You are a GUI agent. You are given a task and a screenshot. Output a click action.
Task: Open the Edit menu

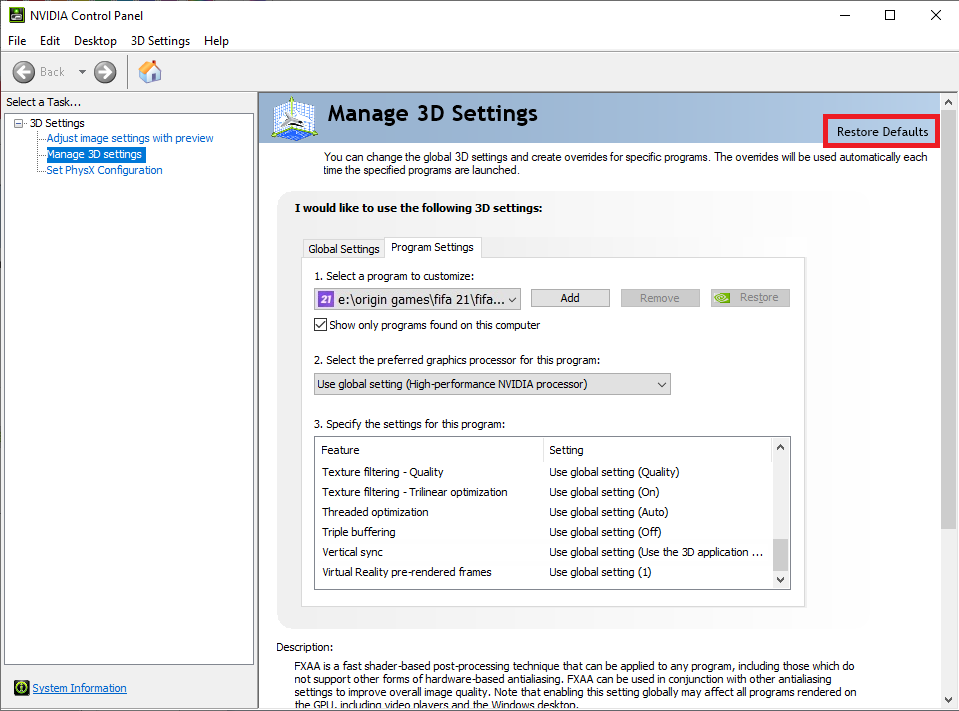pyautogui.click(x=50, y=41)
